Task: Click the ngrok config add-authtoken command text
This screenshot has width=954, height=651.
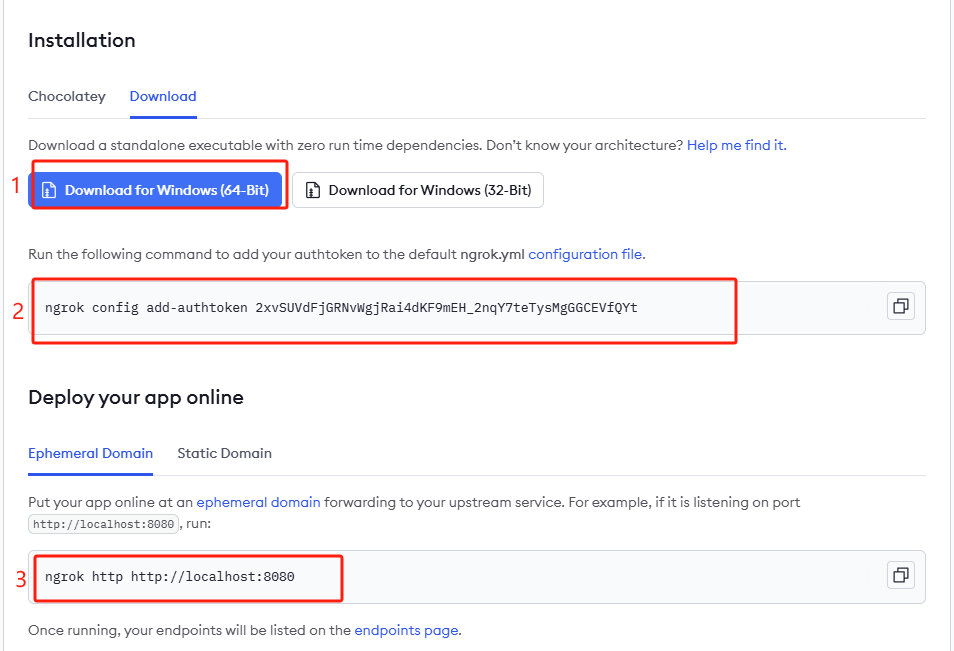Action: 341,308
